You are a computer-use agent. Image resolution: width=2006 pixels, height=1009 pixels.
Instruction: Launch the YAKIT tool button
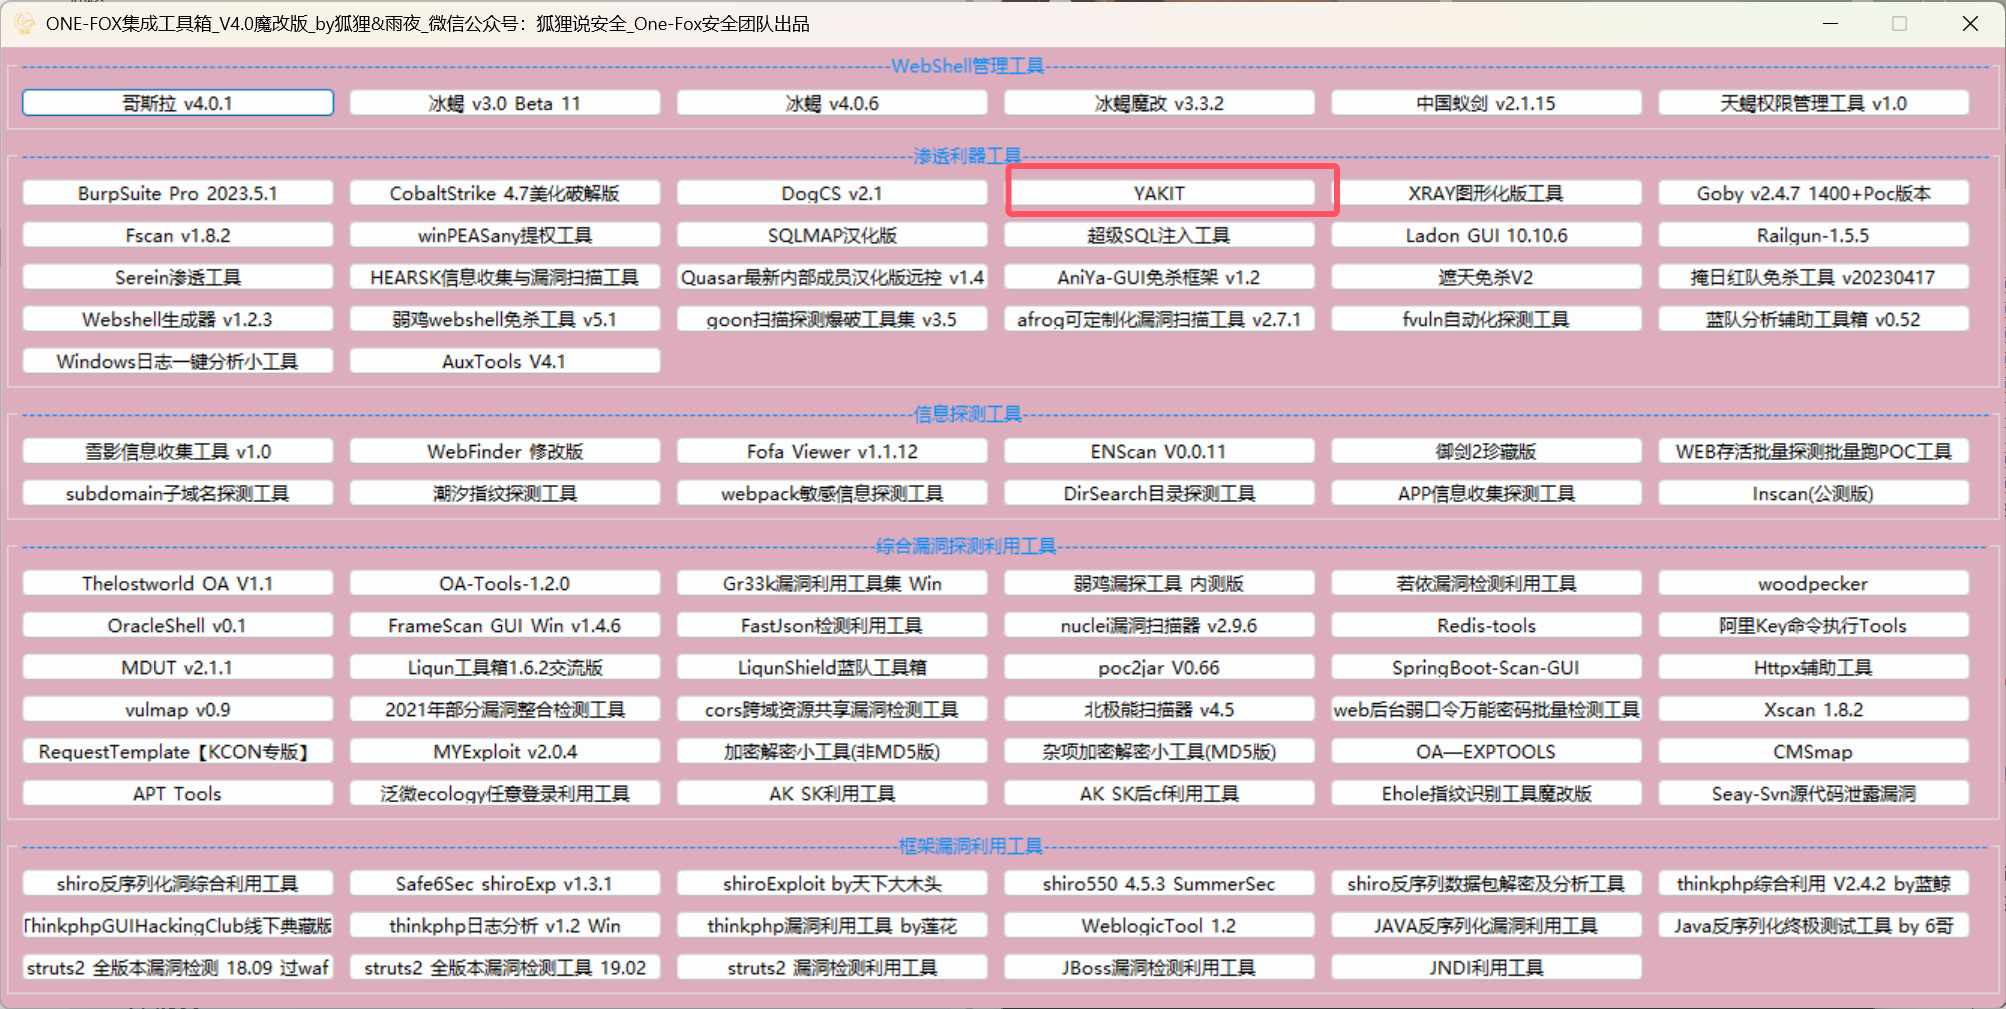pos(1159,193)
